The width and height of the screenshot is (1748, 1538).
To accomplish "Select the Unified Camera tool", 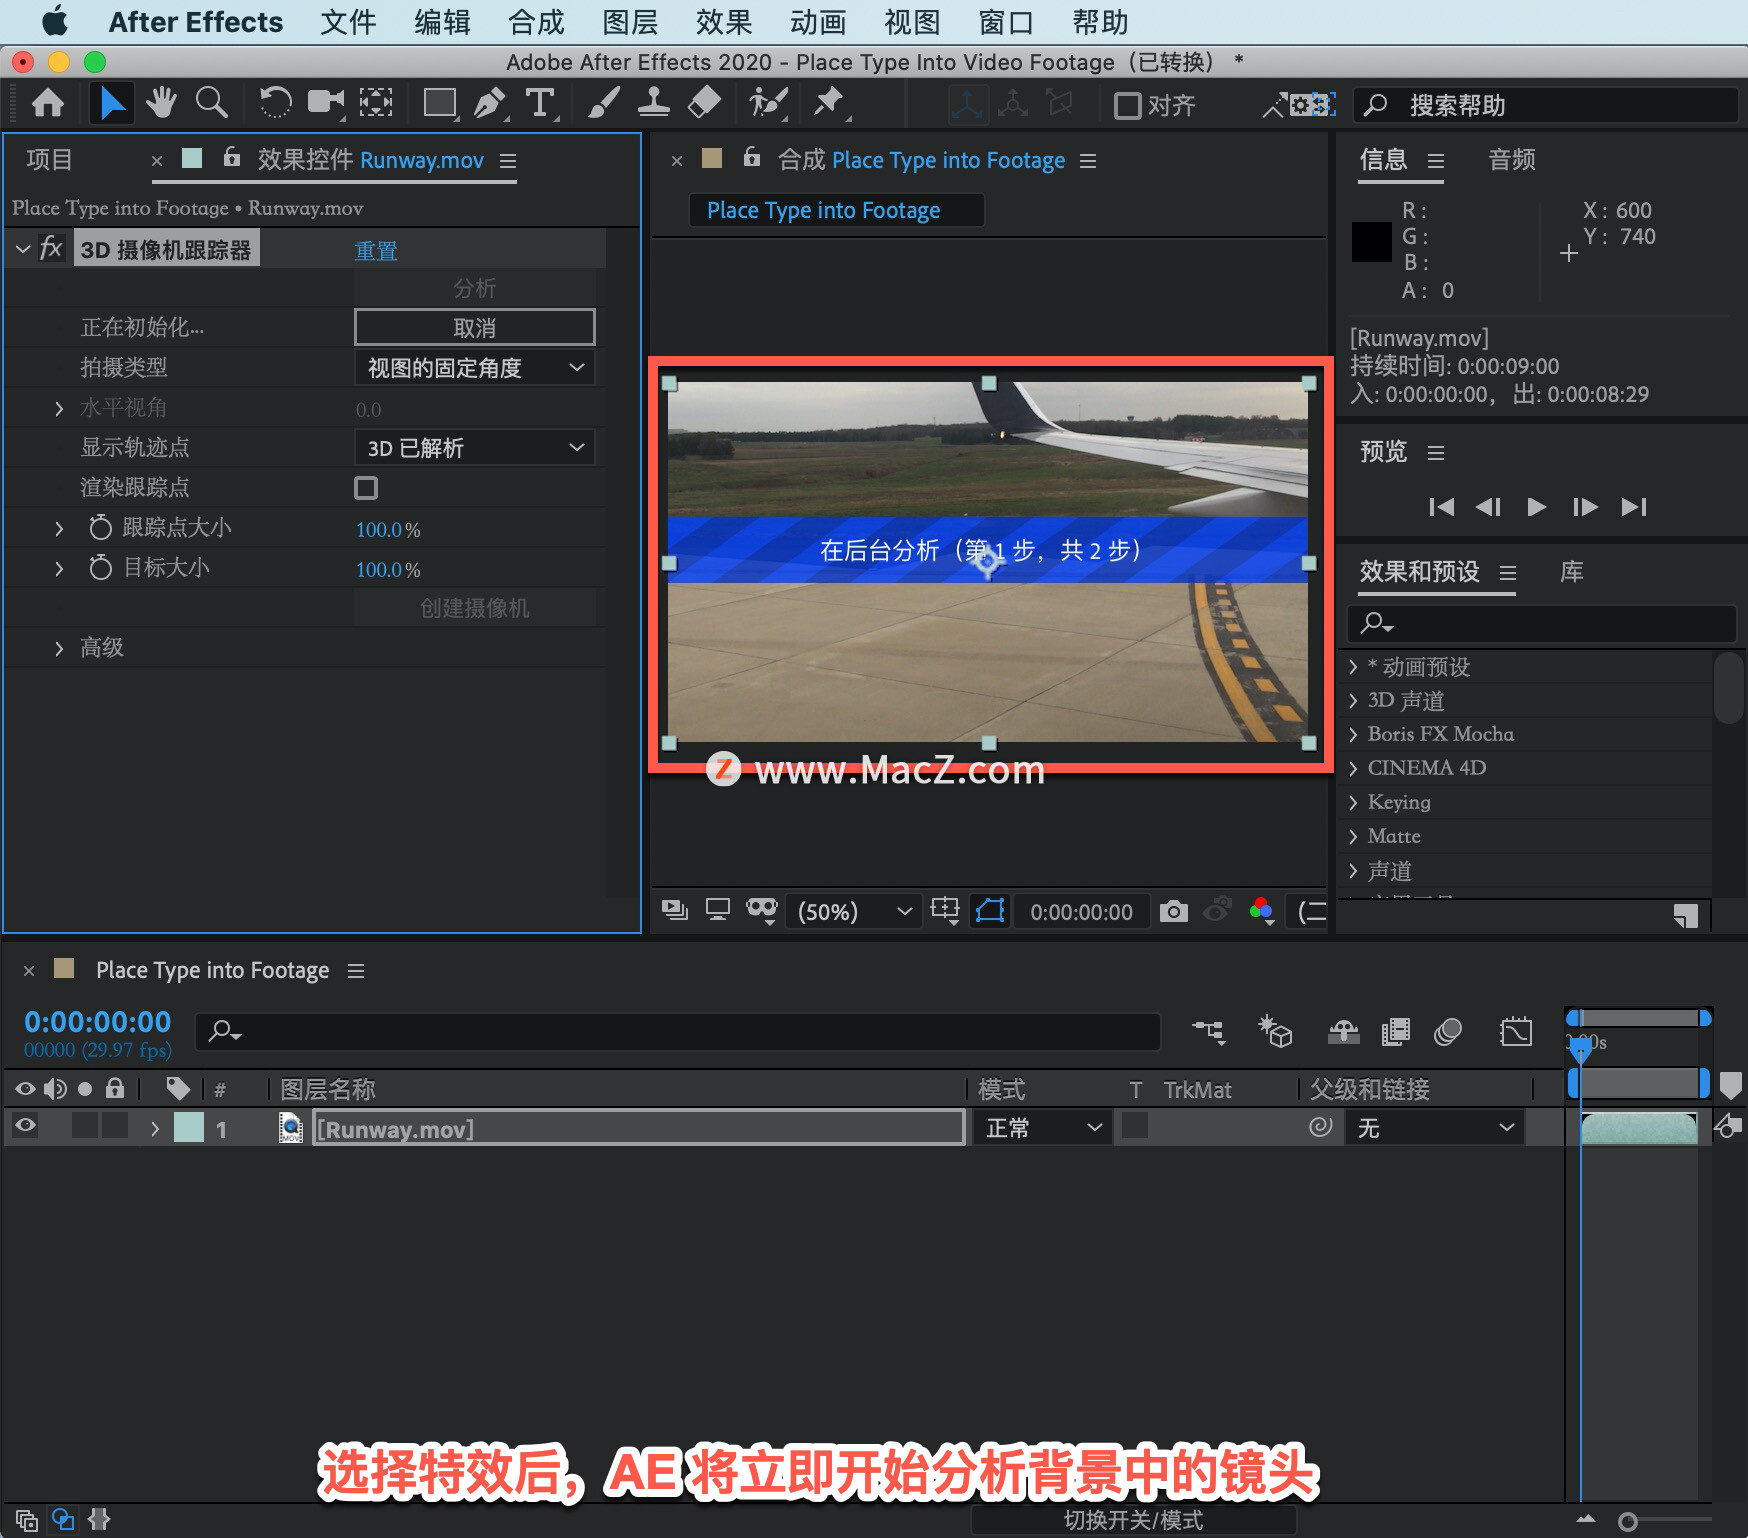I will point(326,102).
